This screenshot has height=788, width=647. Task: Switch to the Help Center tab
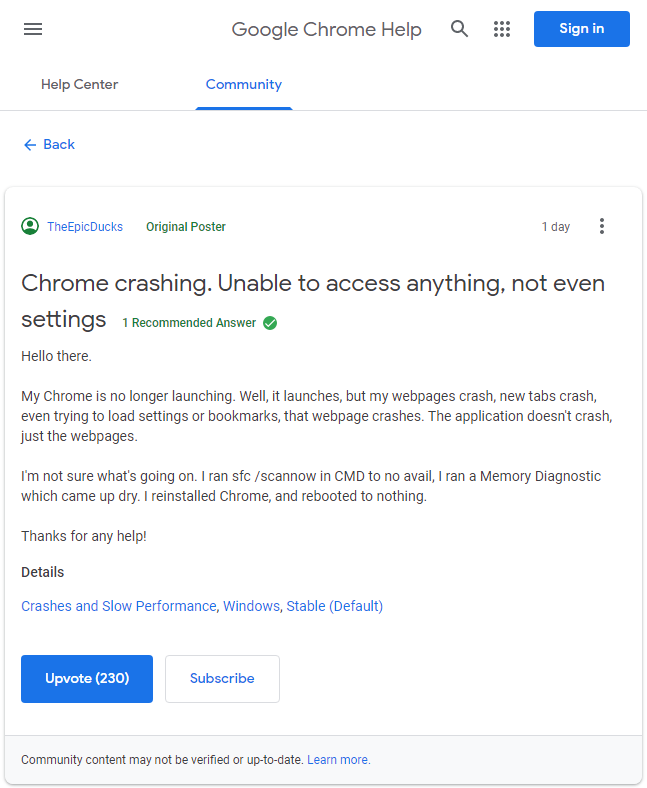click(79, 85)
